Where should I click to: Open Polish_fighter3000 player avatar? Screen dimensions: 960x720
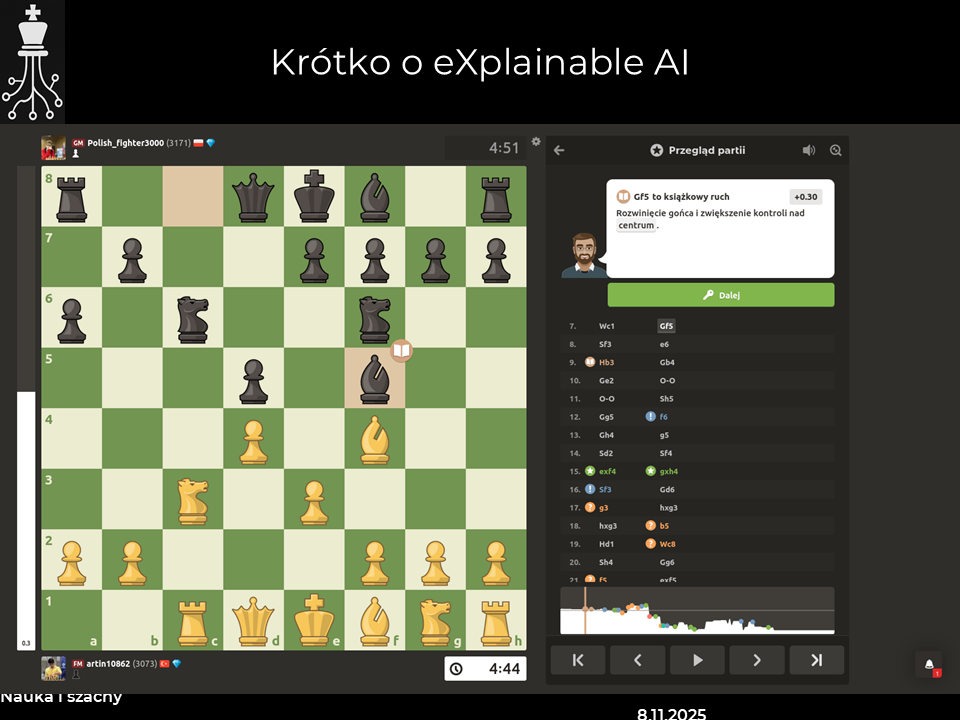53,147
